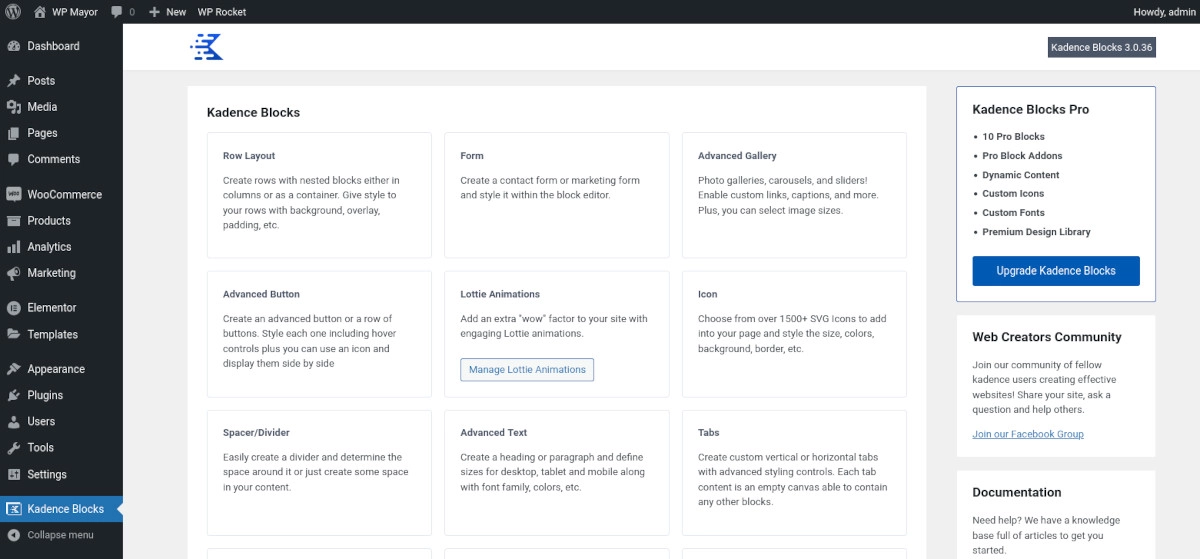Click the Kadence Blocks 3.0.36 version badge
Viewport: 1200px width, 559px height.
coord(1102,47)
